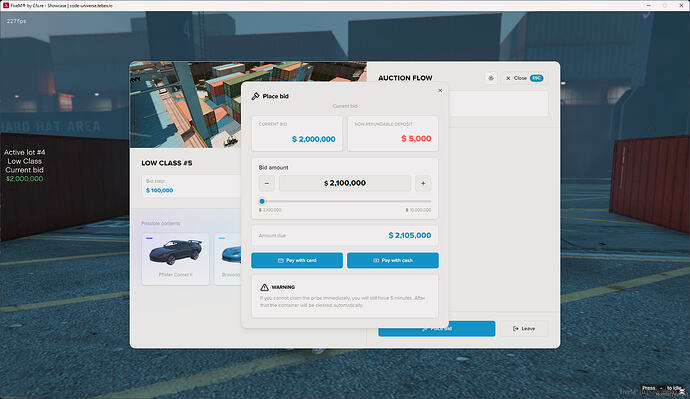The image size is (690, 399).
Task: Close the Place bid dialog with X
Action: pos(440,91)
